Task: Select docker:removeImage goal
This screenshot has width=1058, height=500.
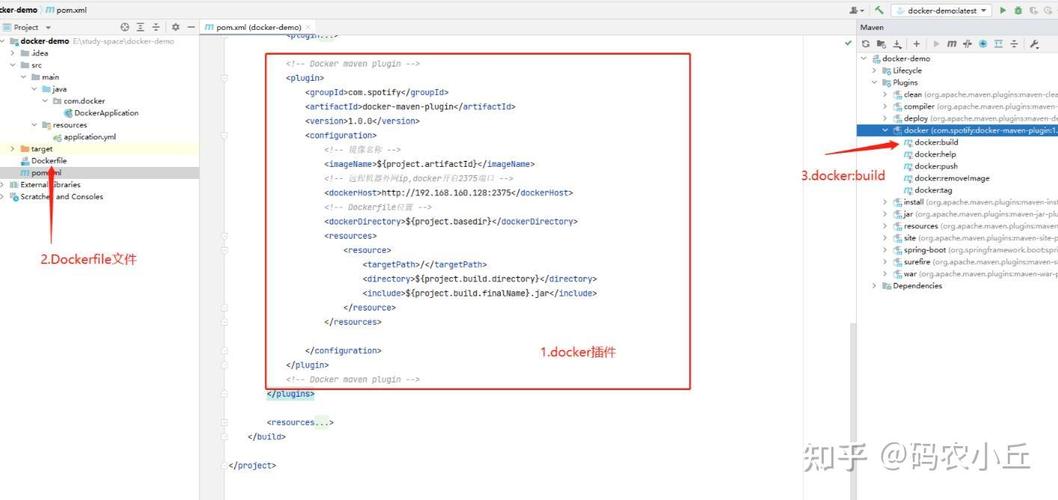Action: click(947, 178)
